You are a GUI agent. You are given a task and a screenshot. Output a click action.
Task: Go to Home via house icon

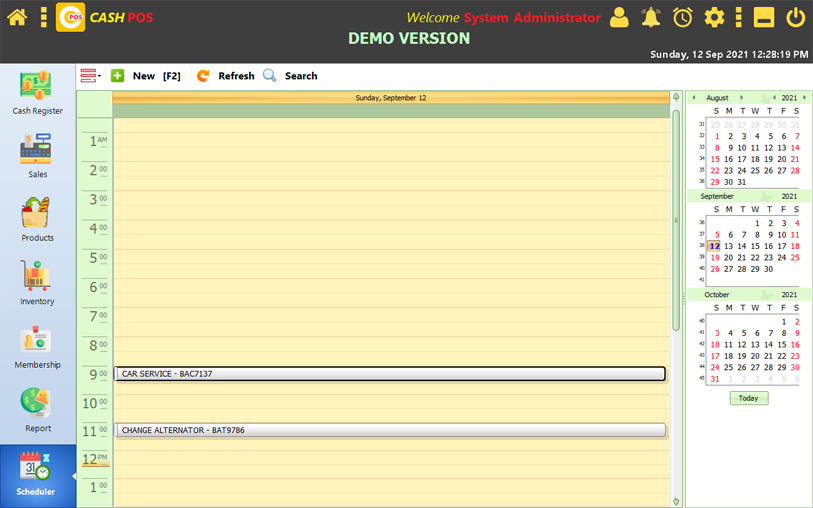point(17,17)
